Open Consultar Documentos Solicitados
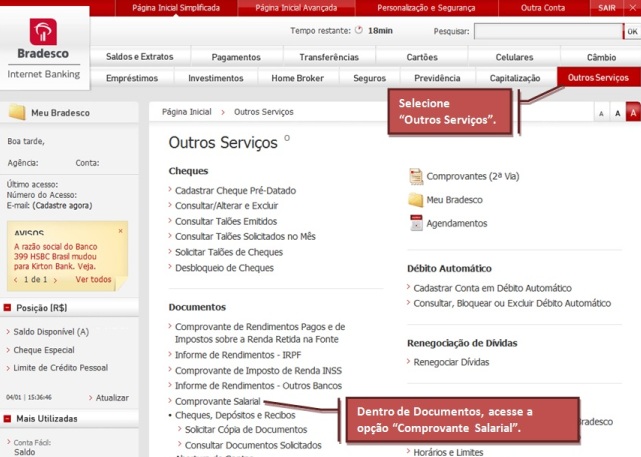641x457 pixels. [253, 445]
